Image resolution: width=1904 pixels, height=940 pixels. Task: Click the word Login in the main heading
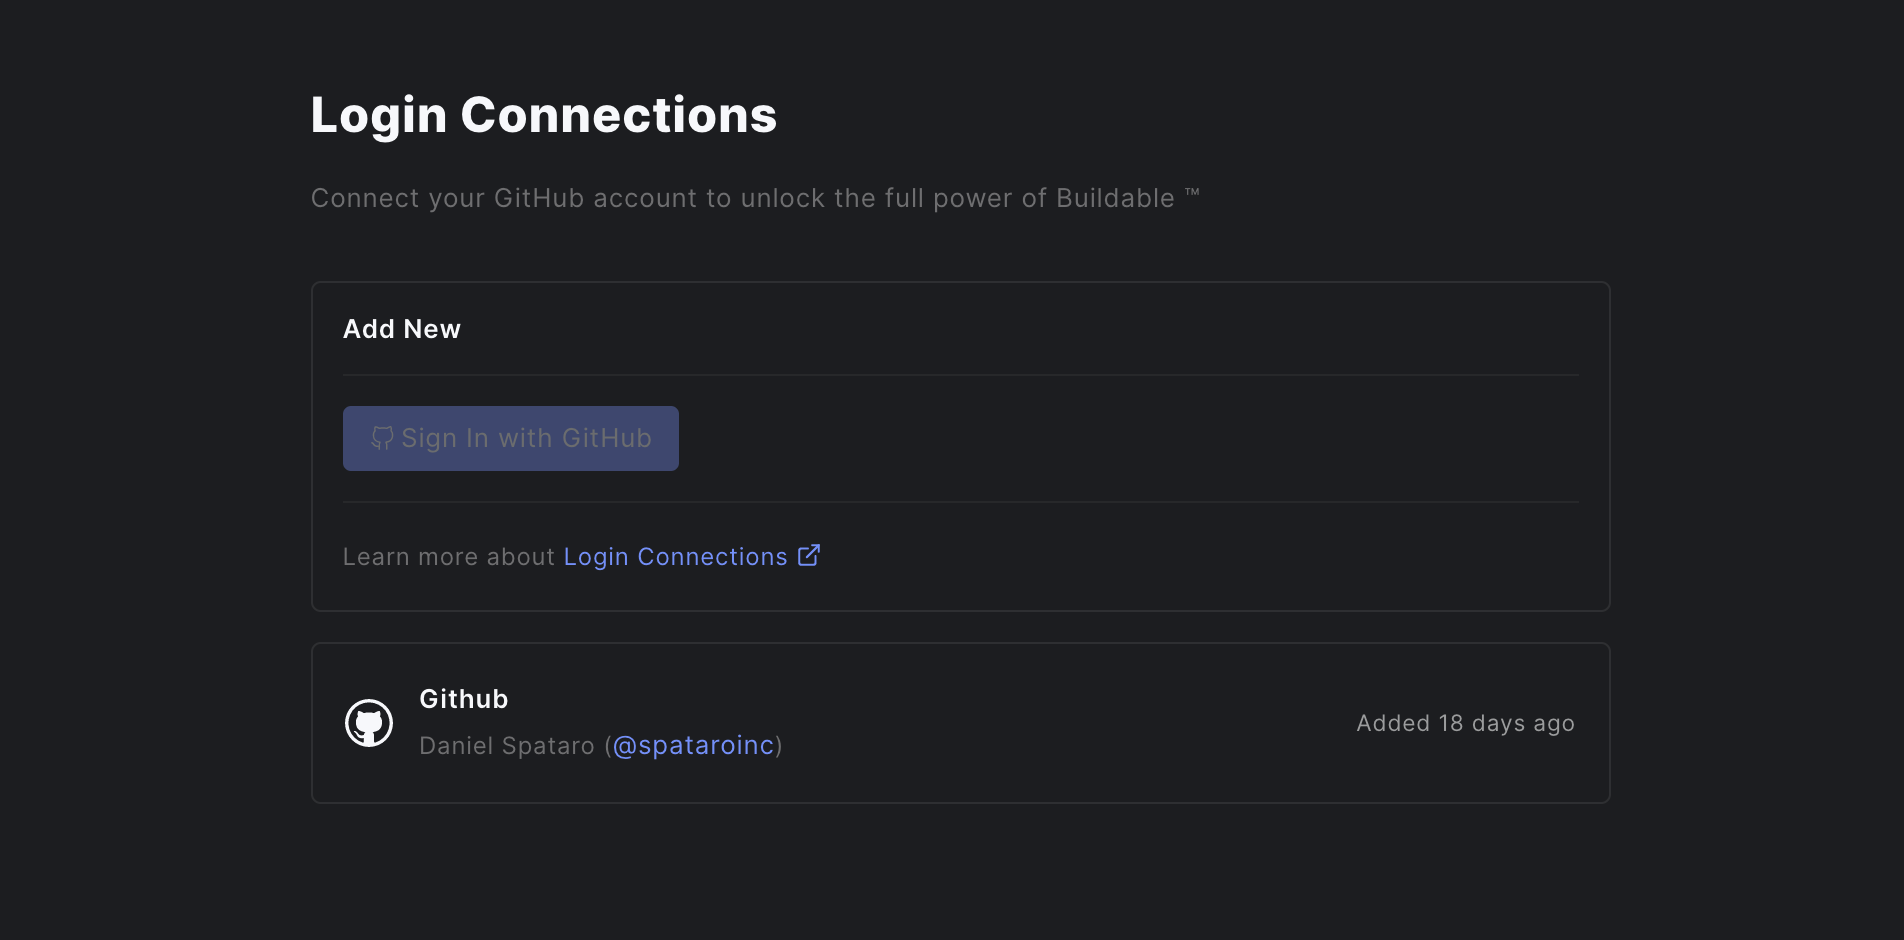click(379, 115)
